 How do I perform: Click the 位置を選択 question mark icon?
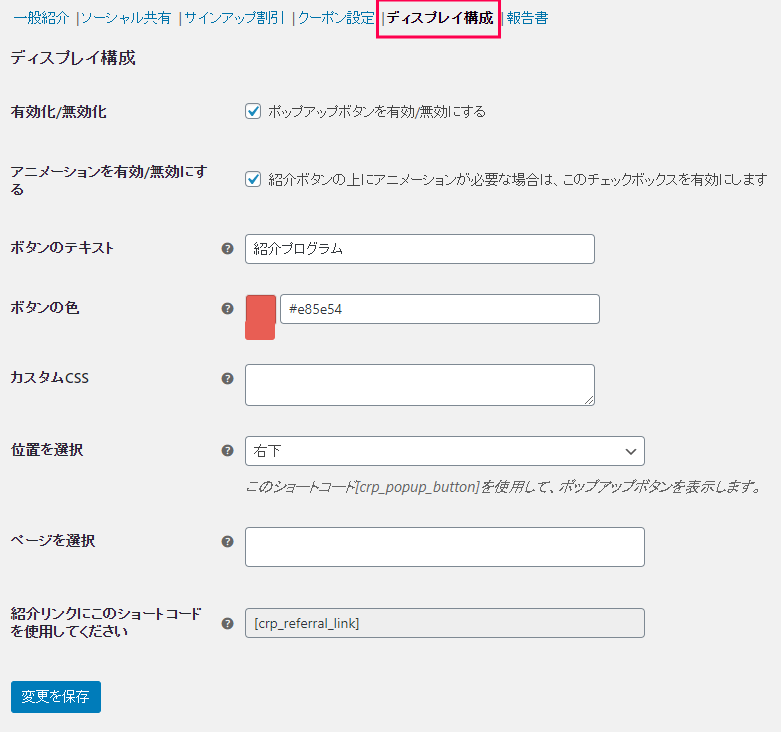click(227, 451)
